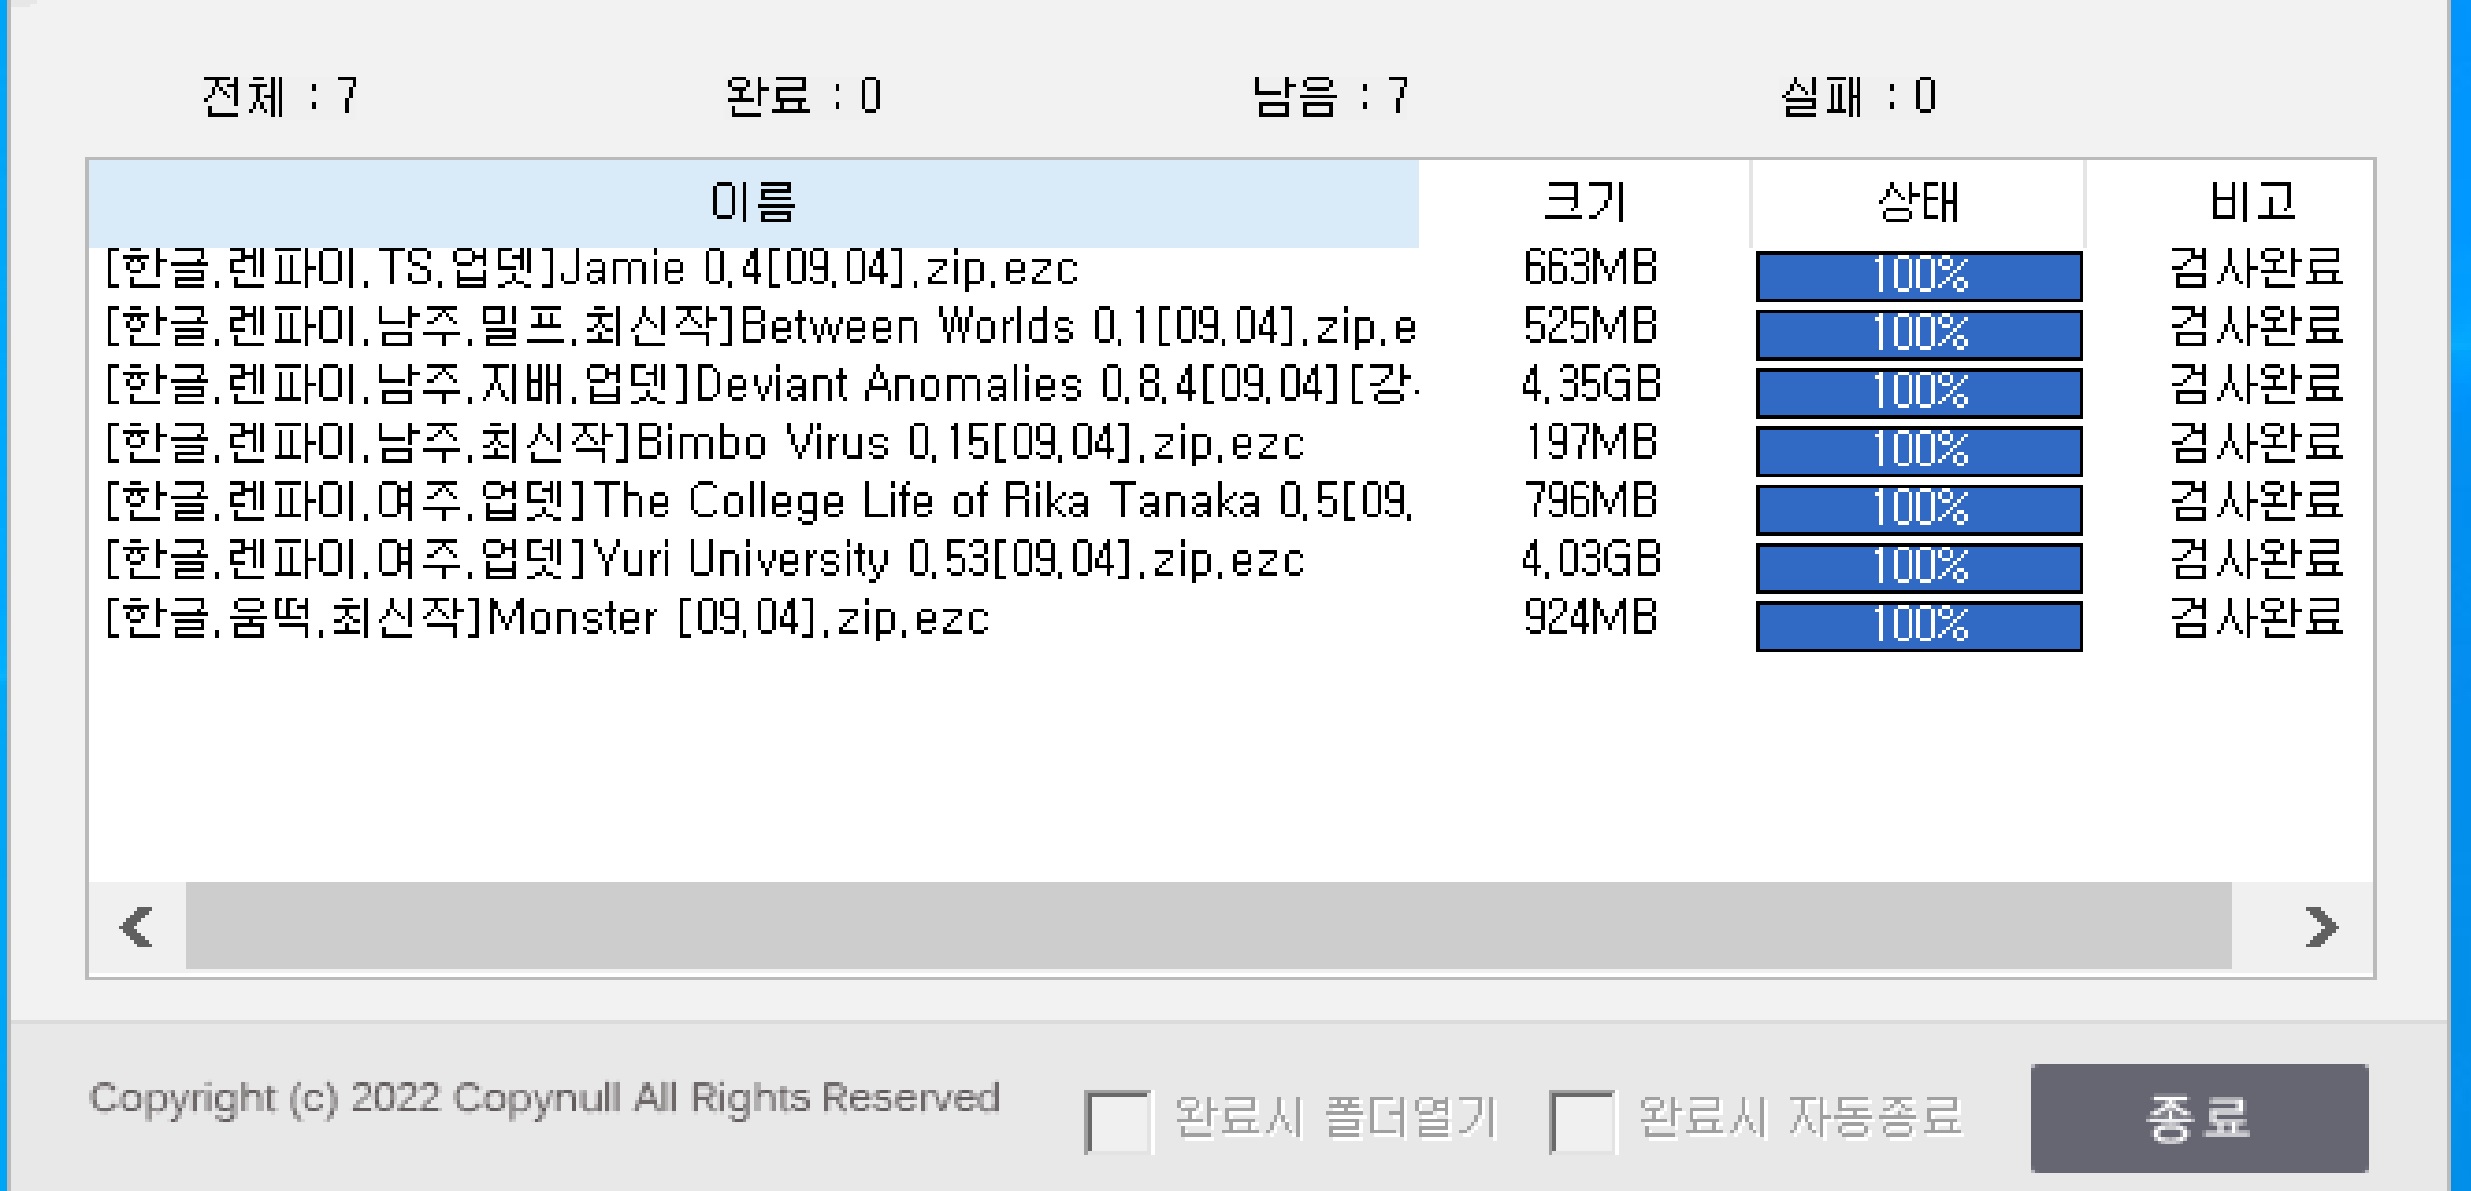This screenshot has height=1191, width=2471.
Task: Enable 완료시 자동종료 checkbox
Action: click(1581, 1122)
